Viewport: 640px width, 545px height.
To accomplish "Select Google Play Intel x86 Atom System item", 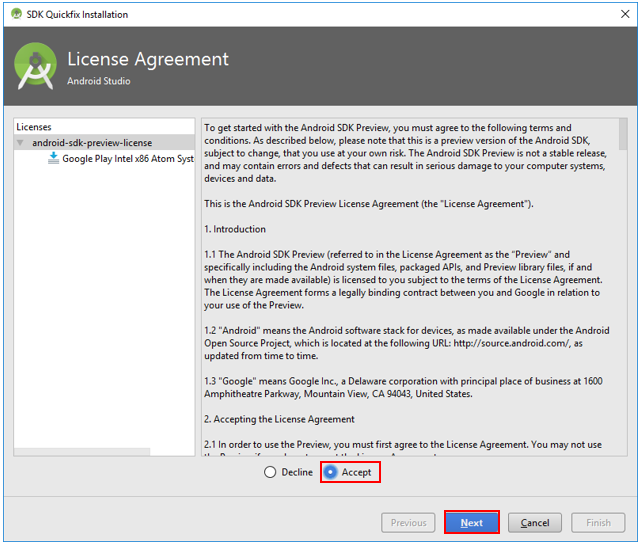I will [x=128, y=158].
